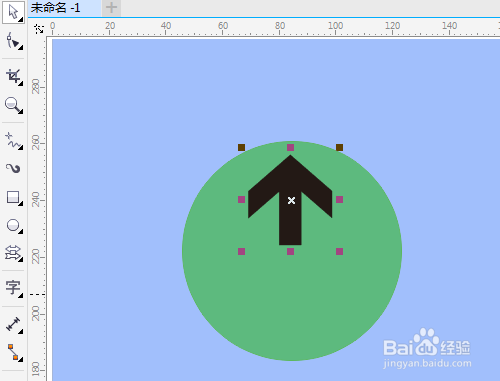Open Ellipse tool flyout arrow
500x381 pixels.
(21, 232)
